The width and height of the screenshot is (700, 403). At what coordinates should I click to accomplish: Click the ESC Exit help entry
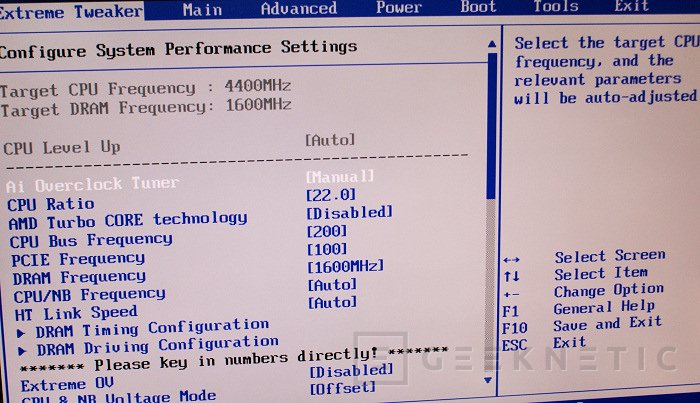(x=544, y=343)
